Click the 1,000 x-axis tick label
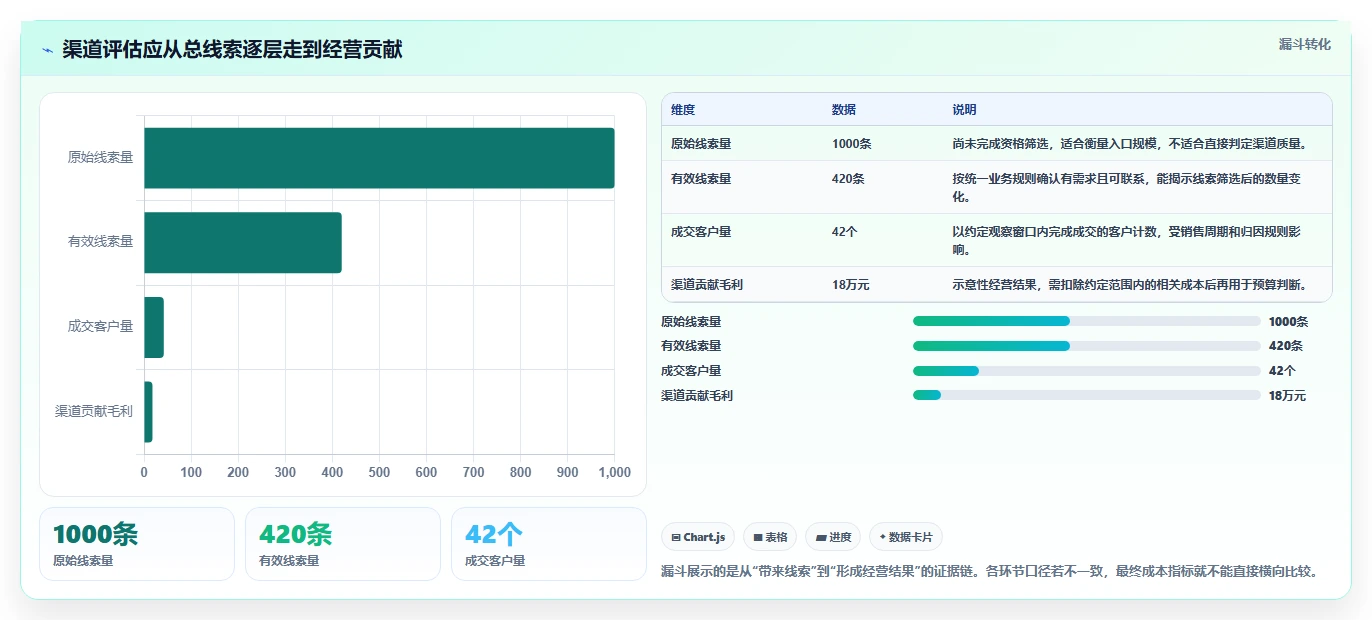1372x620 pixels. pyautogui.click(x=614, y=472)
